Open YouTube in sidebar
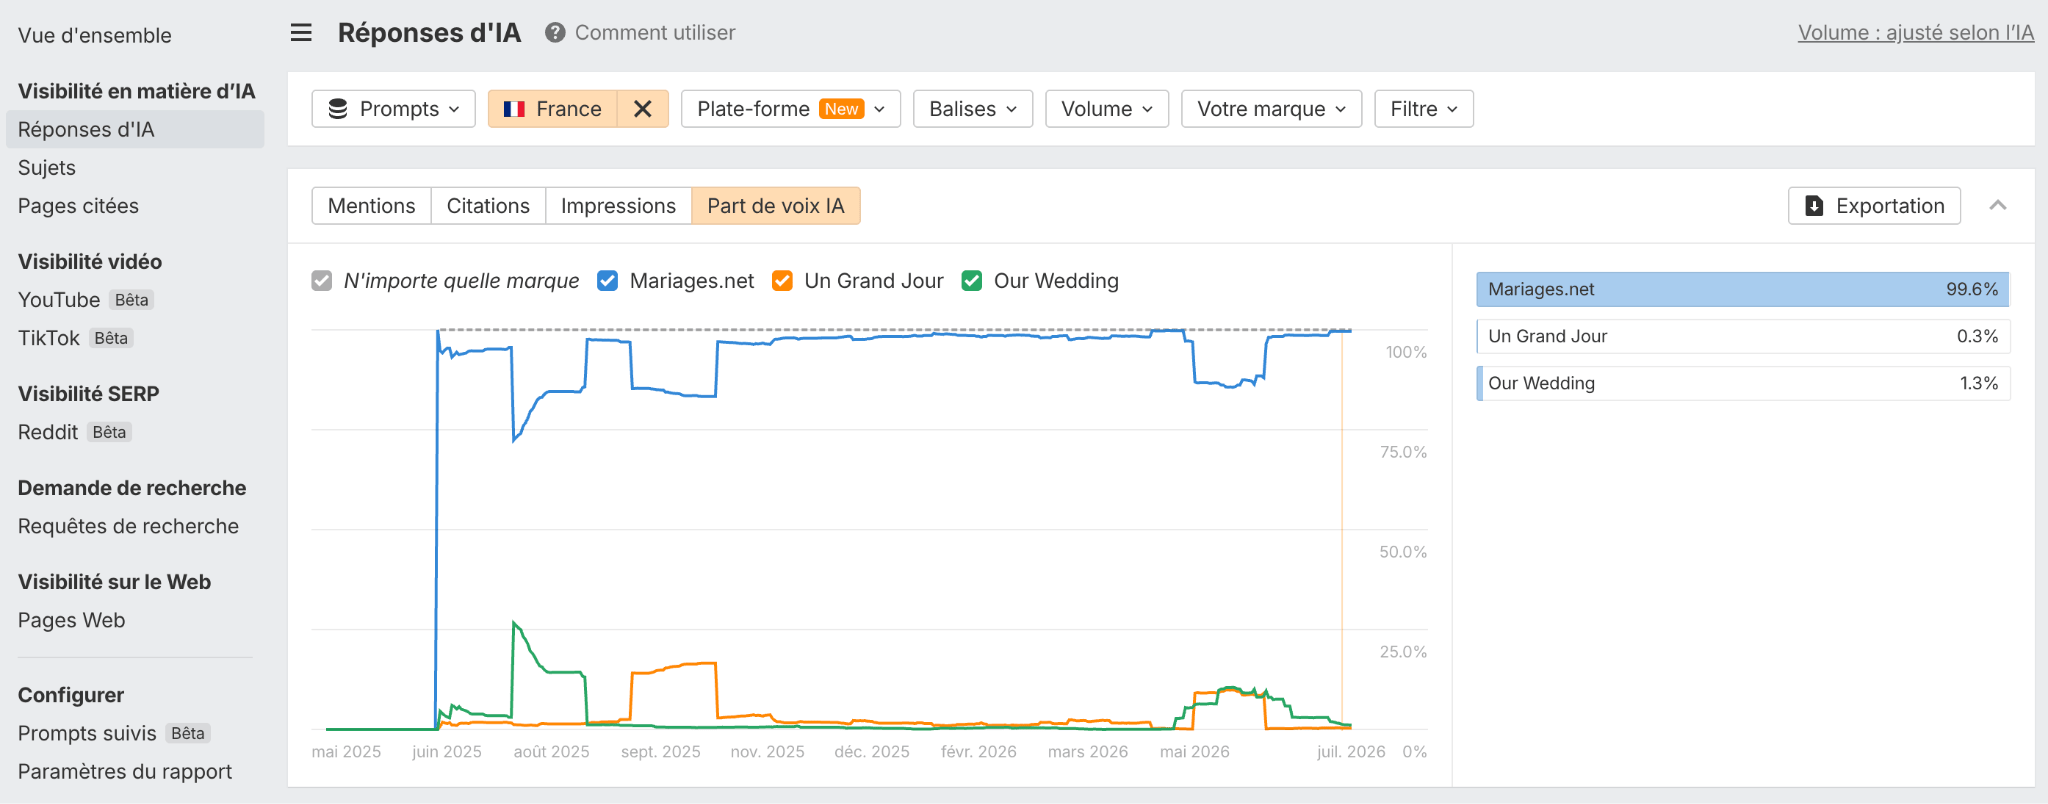 click(59, 300)
